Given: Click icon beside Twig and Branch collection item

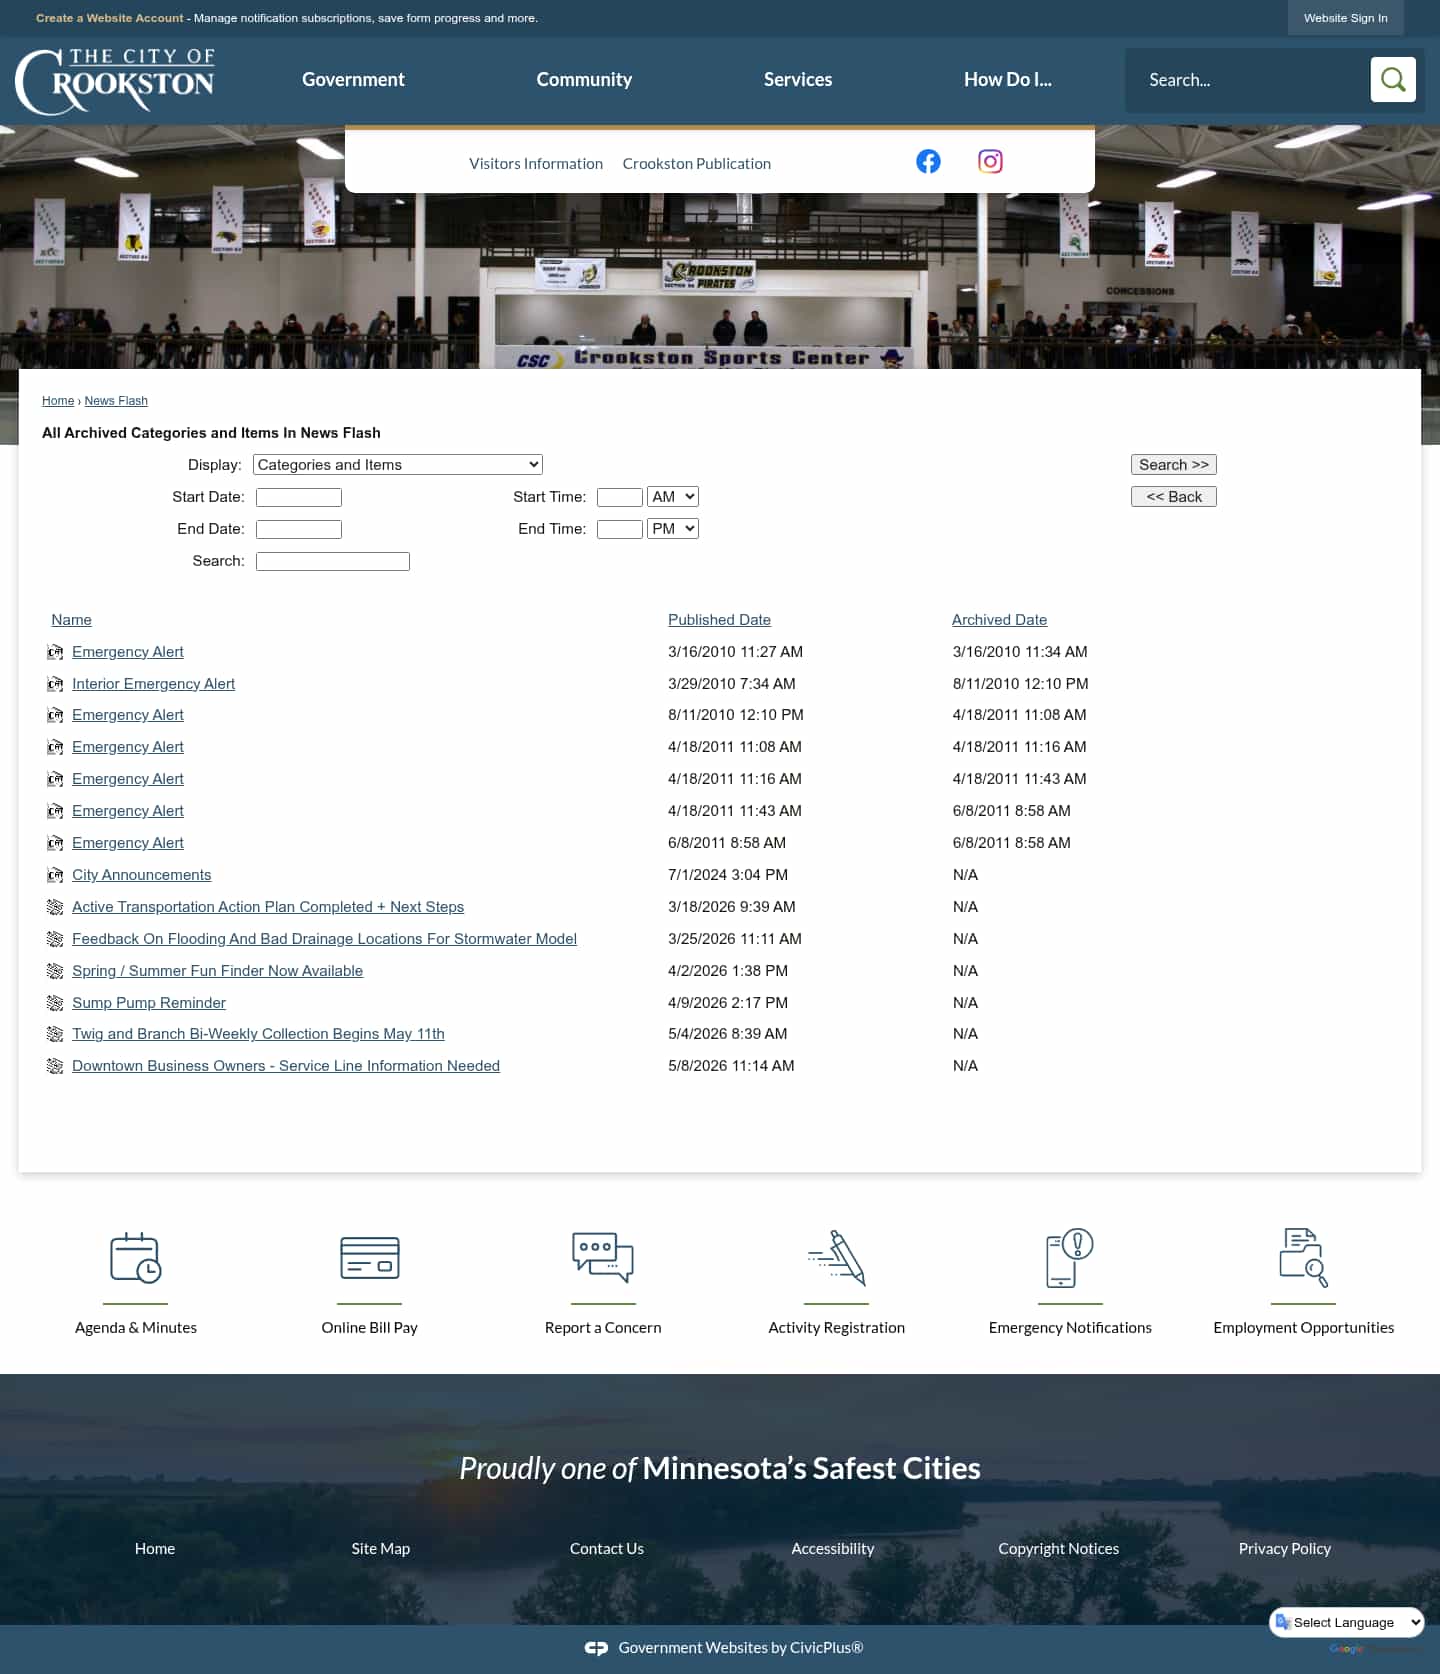Looking at the screenshot, I should tap(55, 1034).
